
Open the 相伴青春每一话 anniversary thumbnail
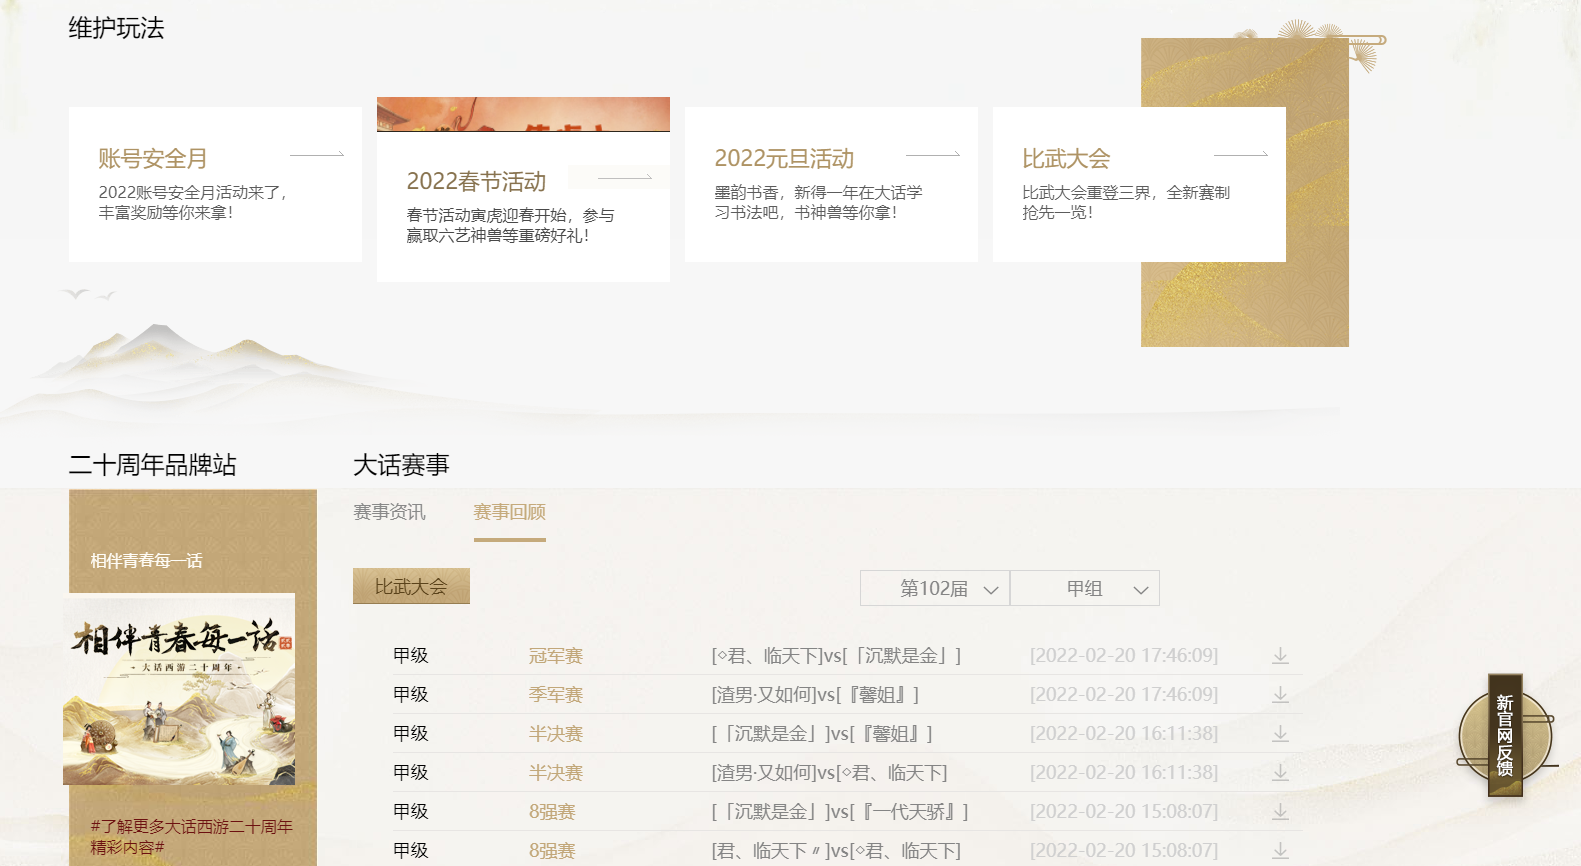pos(179,690)
